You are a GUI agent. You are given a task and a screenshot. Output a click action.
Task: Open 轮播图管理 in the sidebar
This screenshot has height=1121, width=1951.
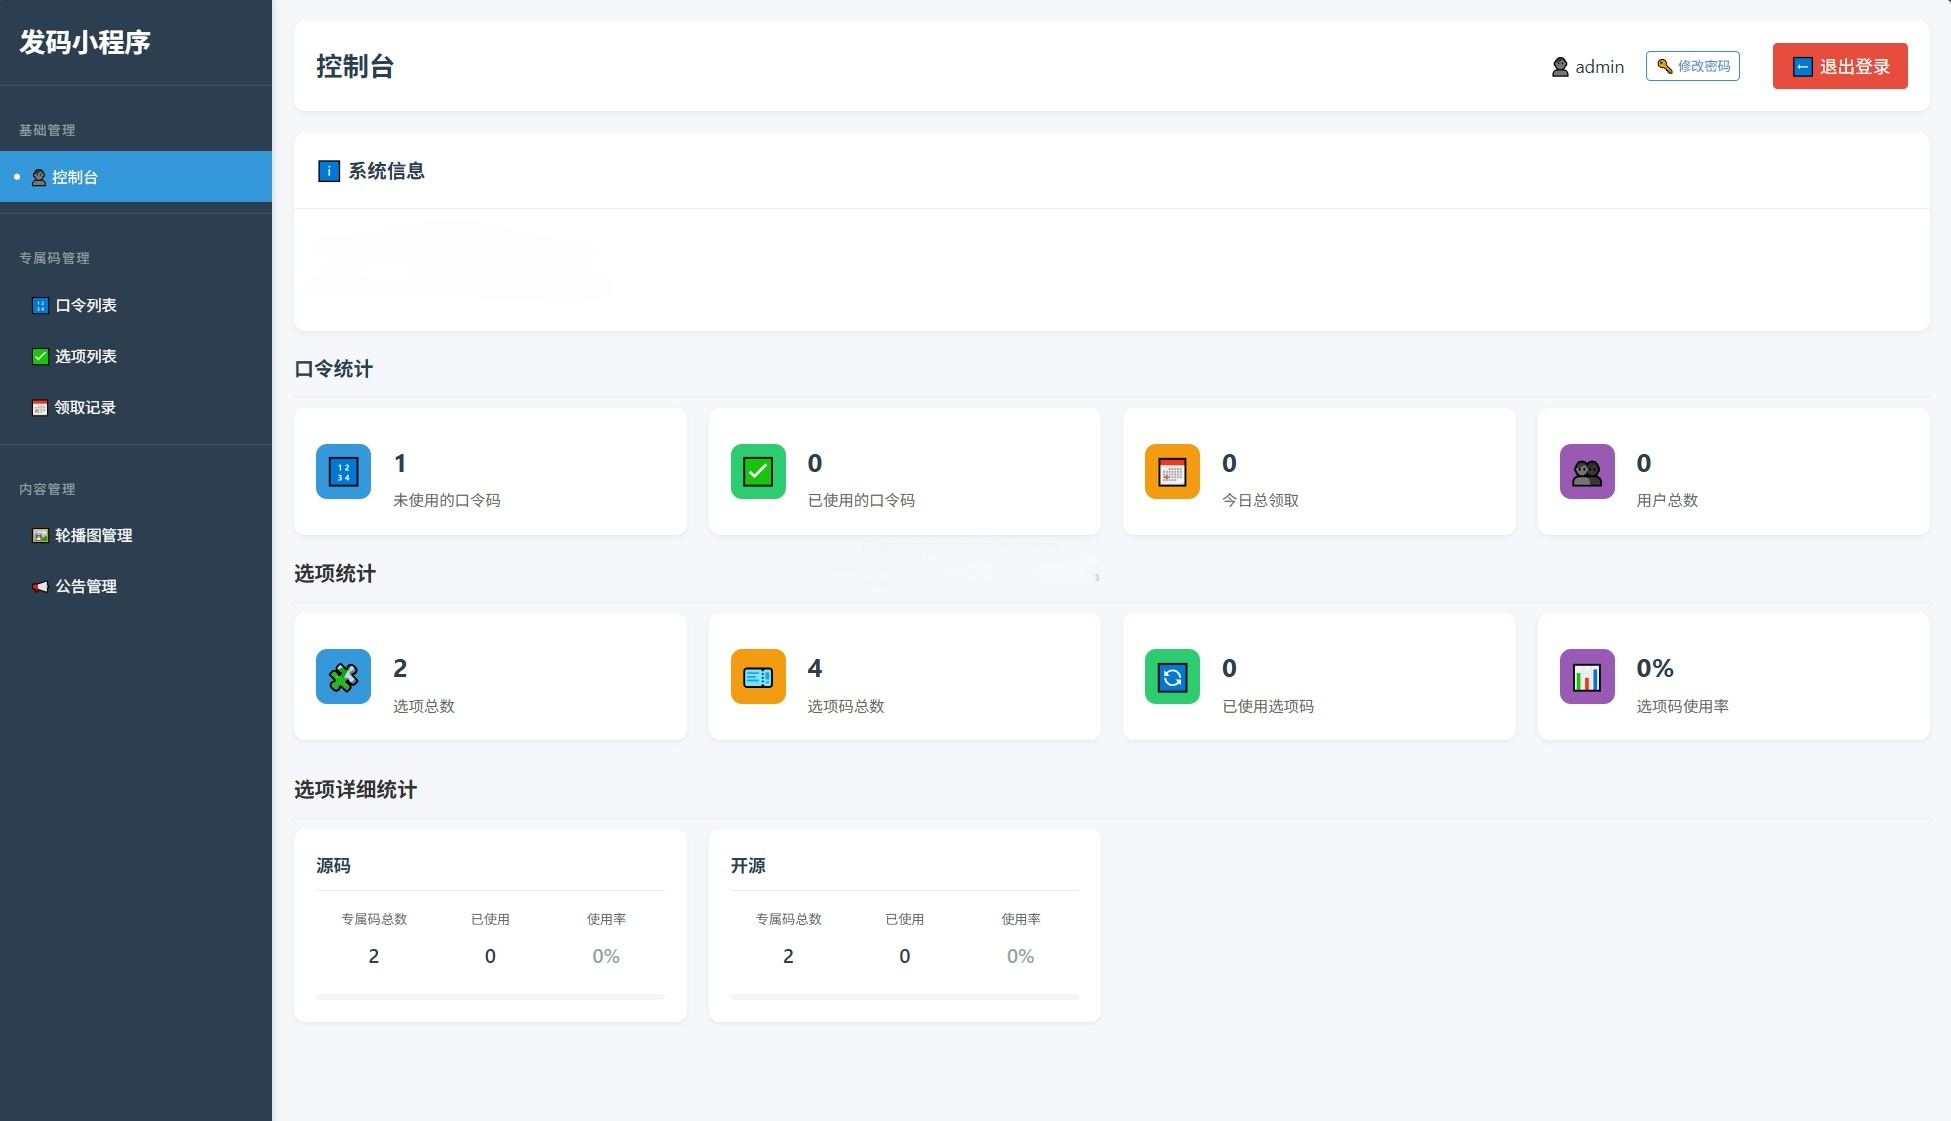point(93,536)
